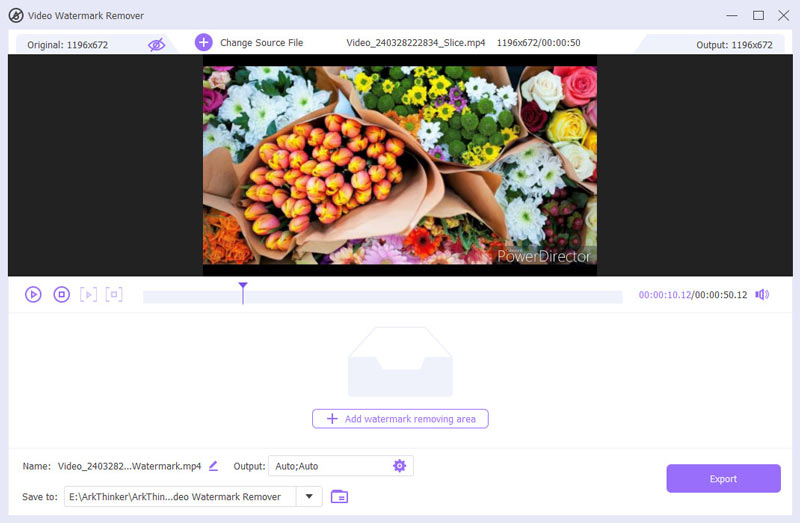Click the Auto;Auto output field

[340, 466]
